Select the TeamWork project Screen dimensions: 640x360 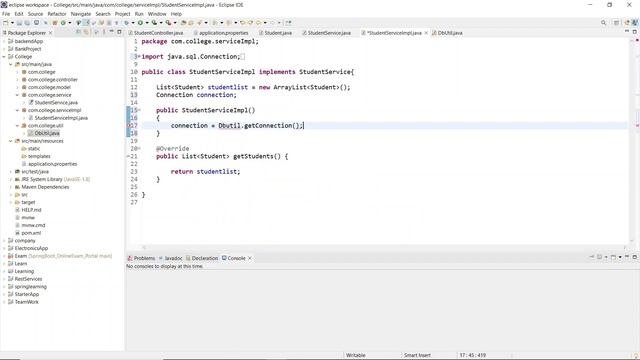(27, 302)
